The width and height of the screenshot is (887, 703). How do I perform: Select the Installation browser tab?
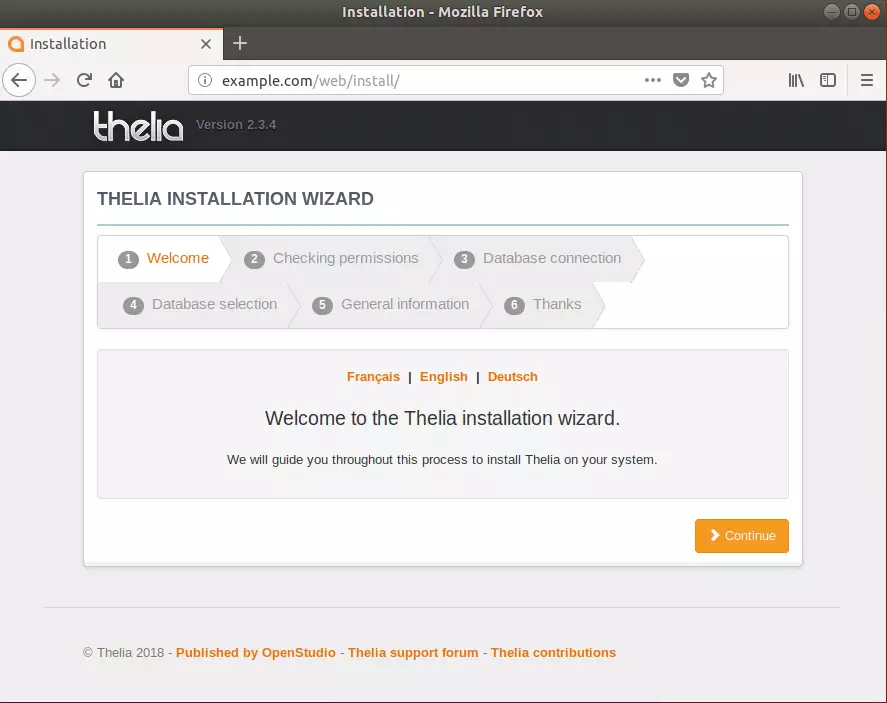point(111,44)
